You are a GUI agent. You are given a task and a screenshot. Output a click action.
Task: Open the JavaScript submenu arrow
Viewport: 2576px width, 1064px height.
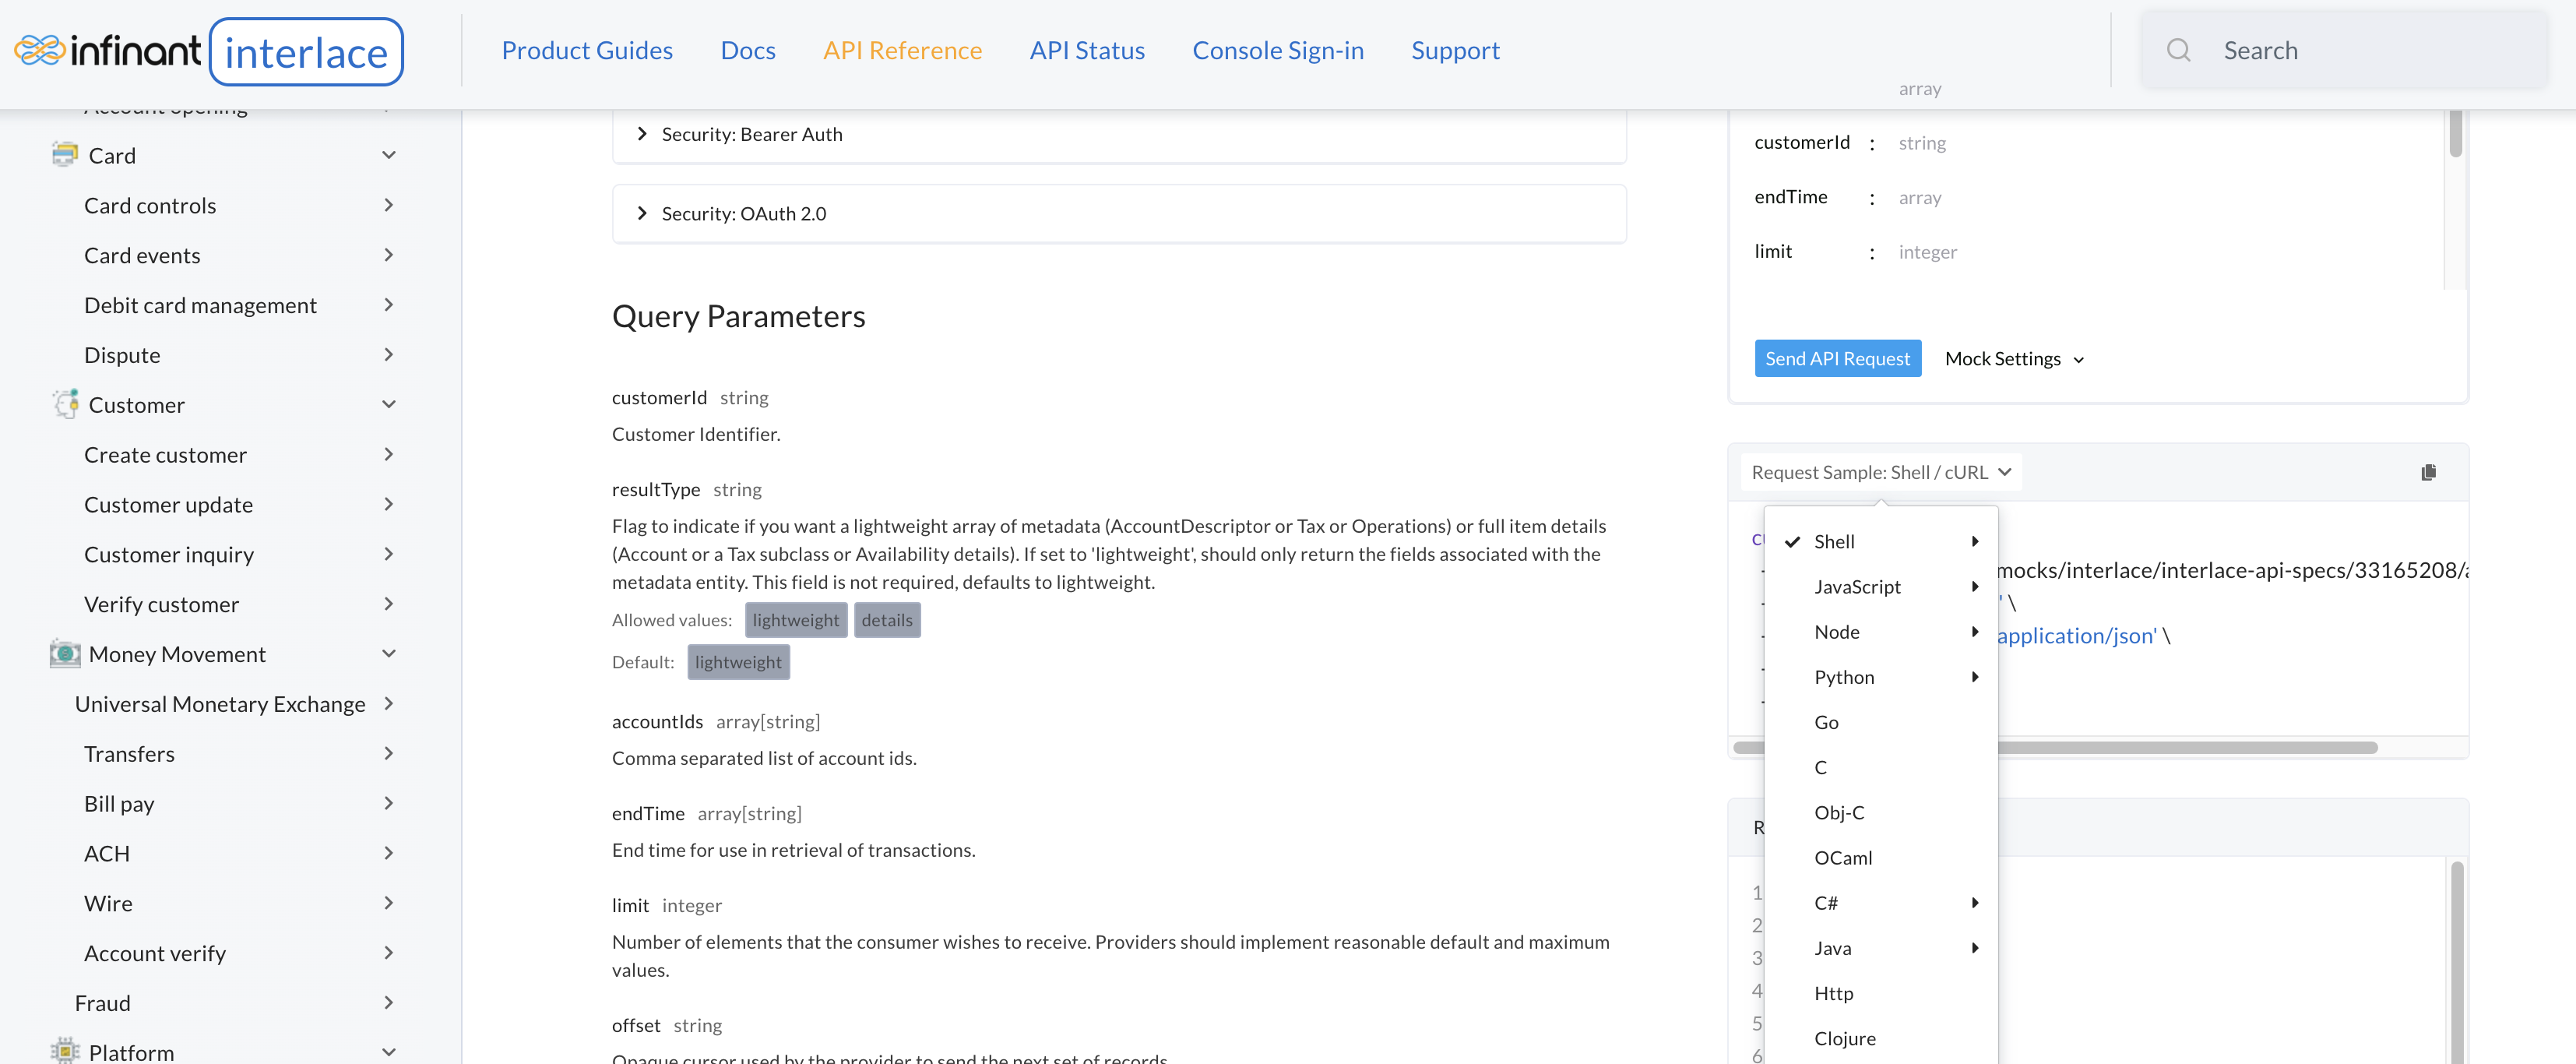pos(1975,586)
